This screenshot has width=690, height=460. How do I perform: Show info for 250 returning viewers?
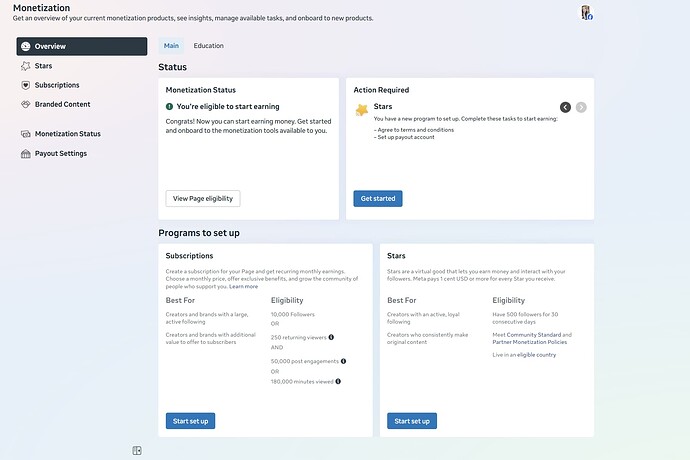click(x=331, y=337)
